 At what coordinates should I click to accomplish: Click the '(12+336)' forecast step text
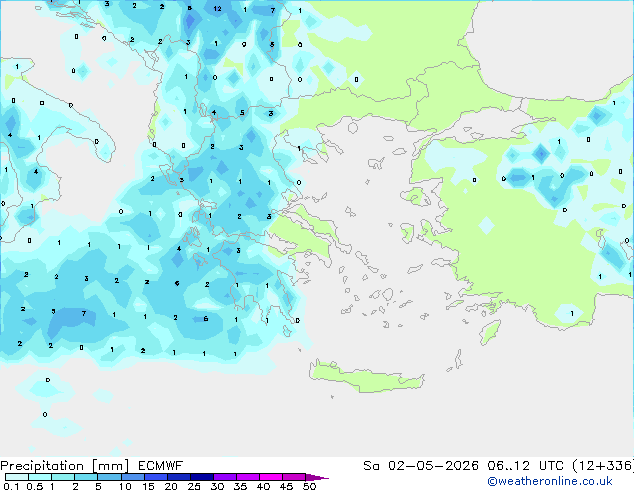pos(603,466)
